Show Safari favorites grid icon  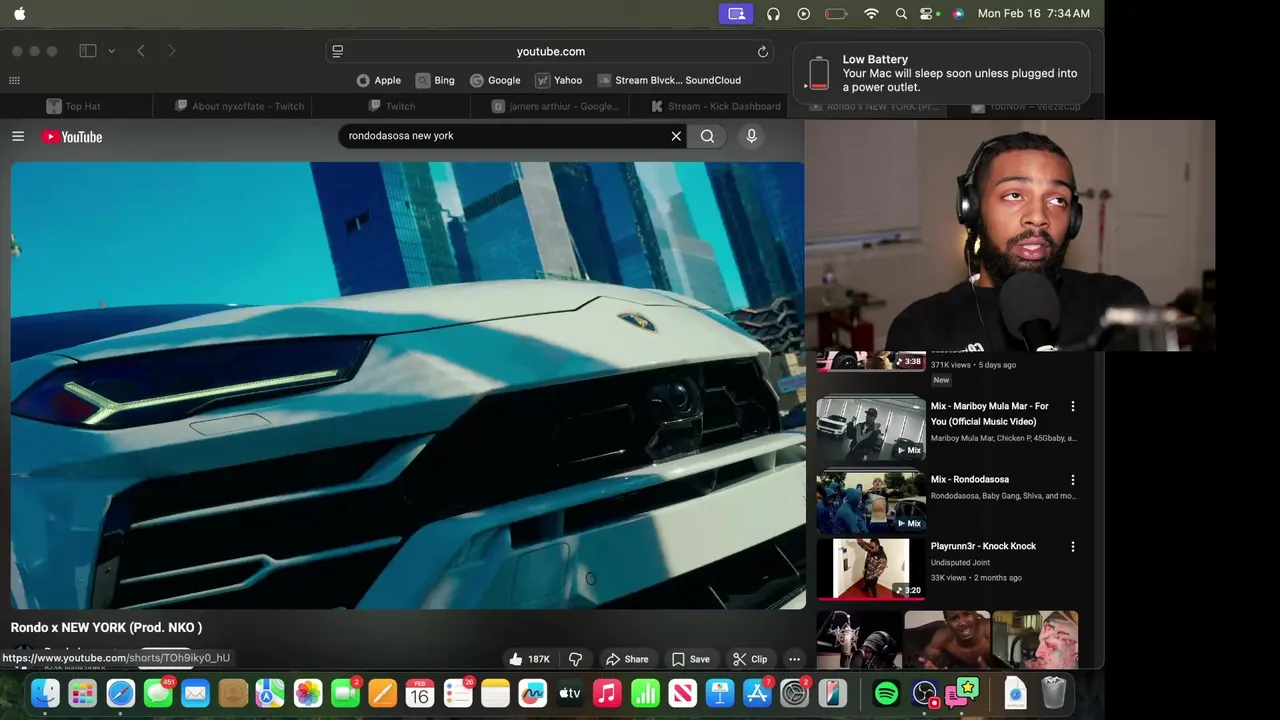click(x=14, y=80)
